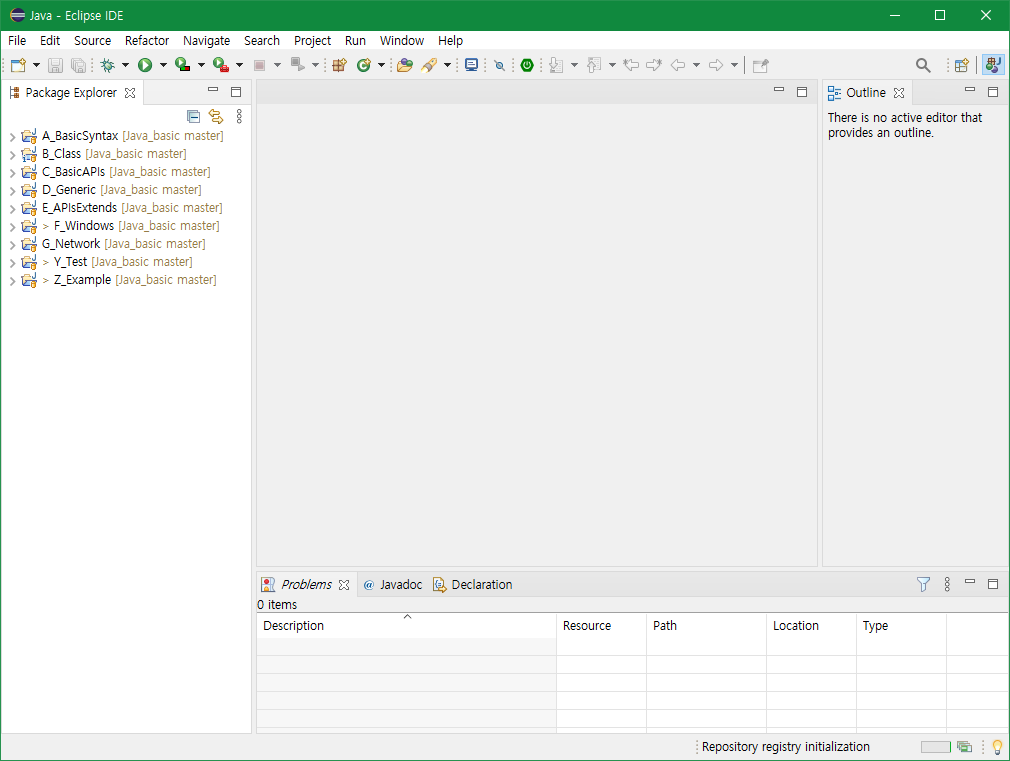The width and height of the screenshot is (1010, 761).
Task: Open the File menu
Action: pos(17,41)
